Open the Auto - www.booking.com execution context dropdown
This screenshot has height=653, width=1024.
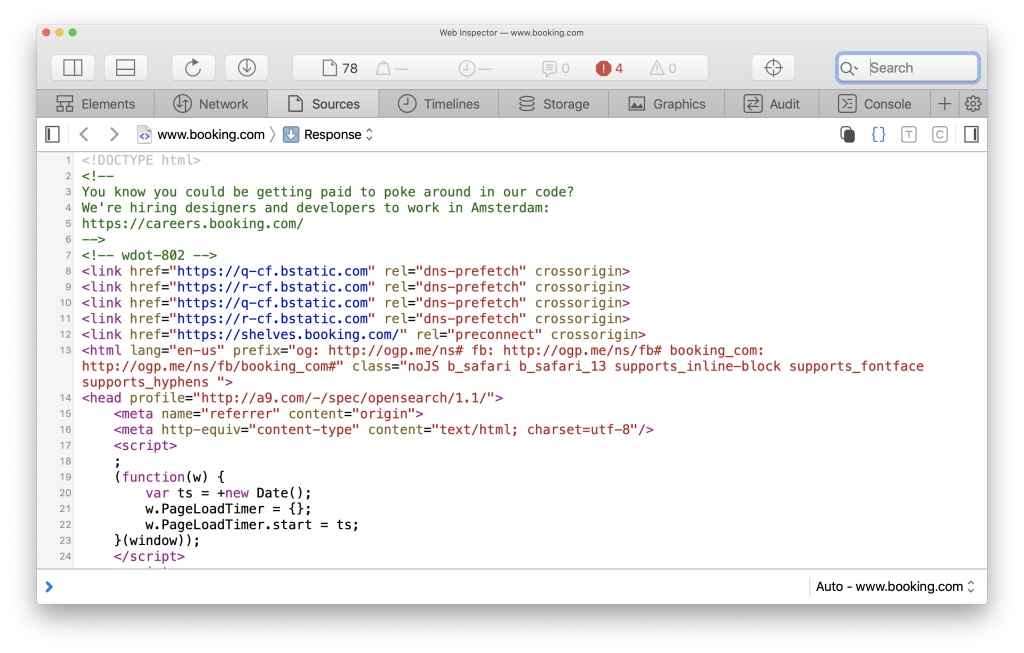(x=893, y=587)
